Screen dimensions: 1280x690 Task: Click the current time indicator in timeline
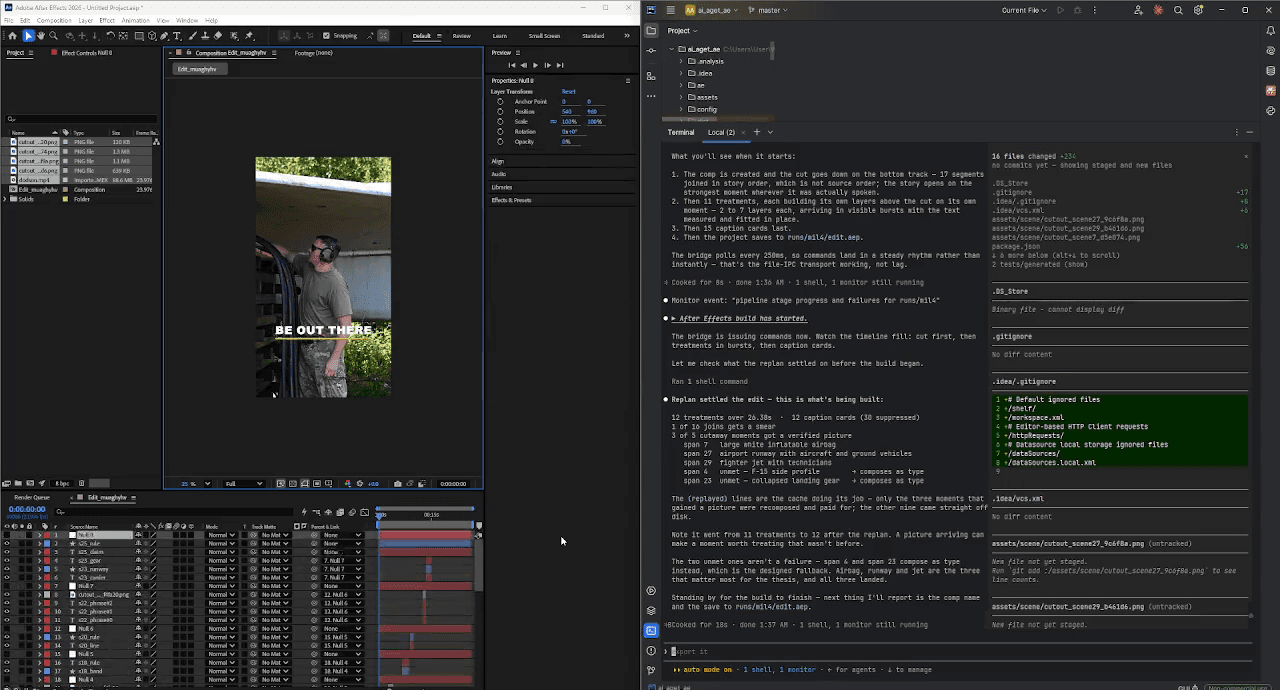[380, 514]
